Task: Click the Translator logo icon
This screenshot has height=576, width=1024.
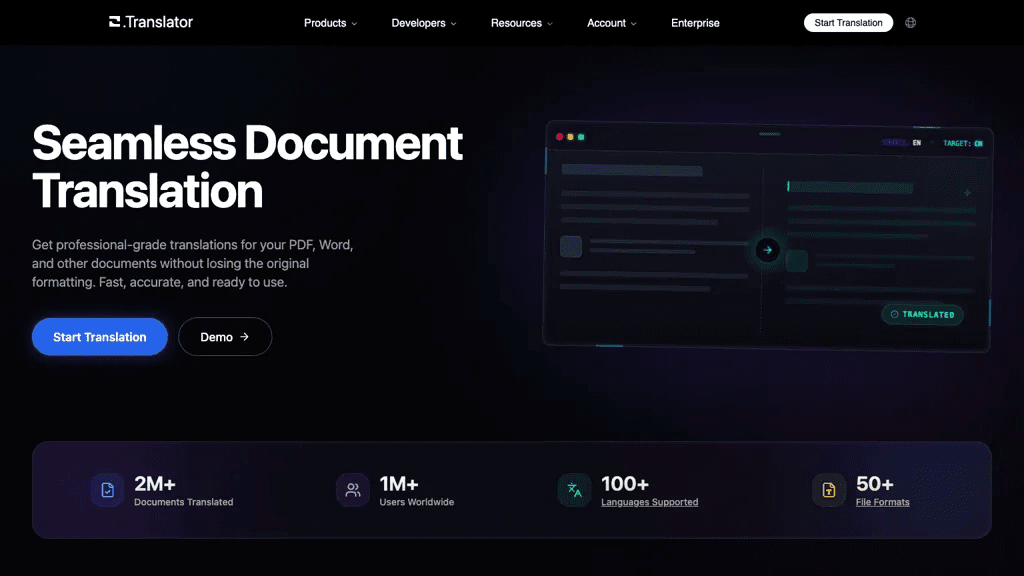Action: click(115, 22)
